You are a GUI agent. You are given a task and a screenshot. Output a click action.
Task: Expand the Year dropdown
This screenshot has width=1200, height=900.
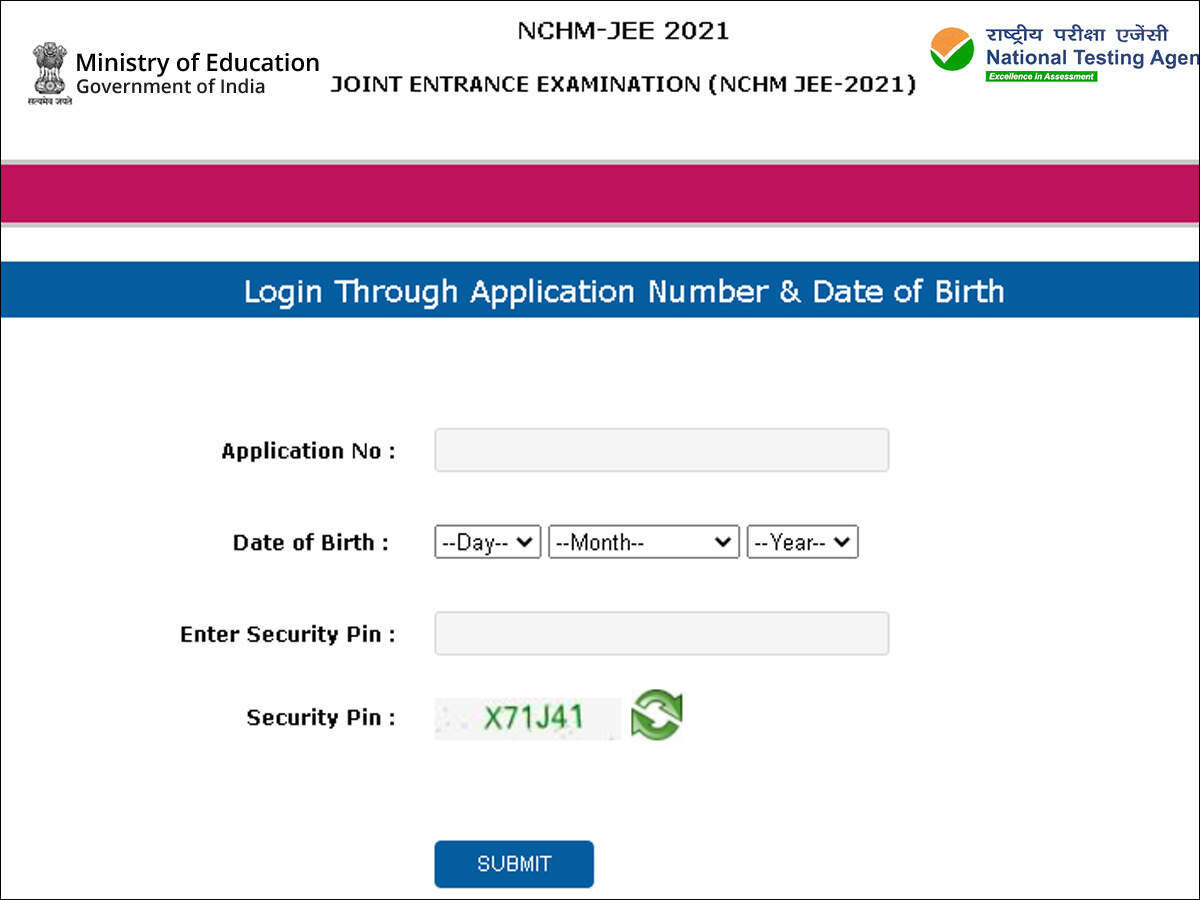[x=802, y=542]
